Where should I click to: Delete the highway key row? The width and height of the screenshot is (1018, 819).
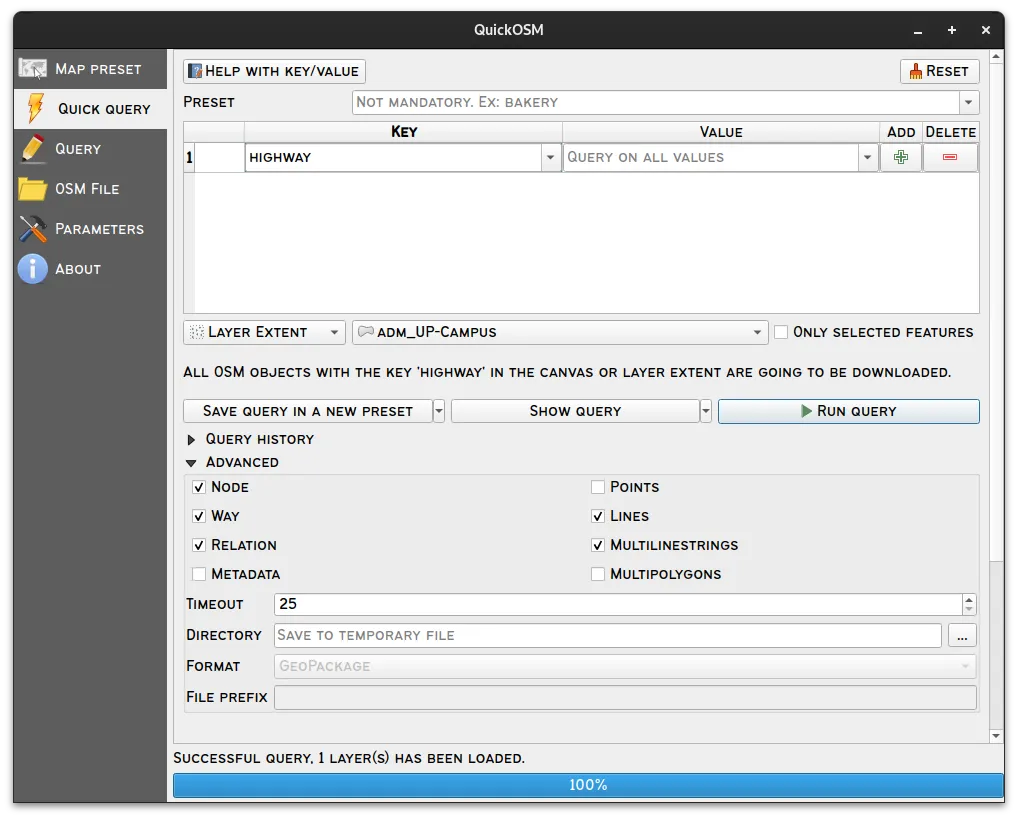949,157
